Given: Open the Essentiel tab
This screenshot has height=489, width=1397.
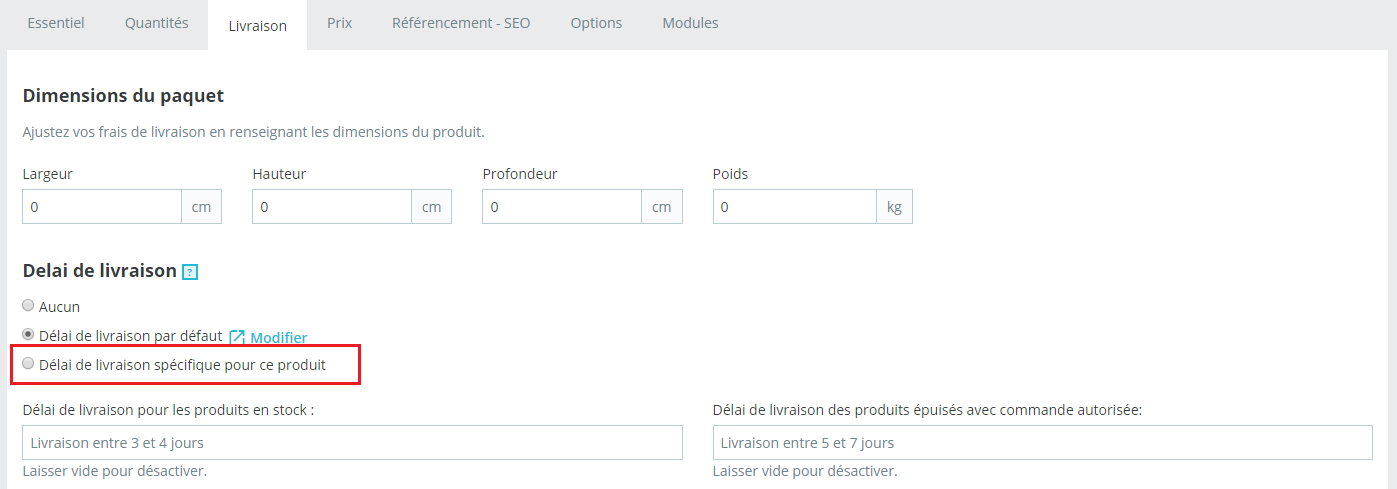Looking at the screenshot, I should pyautogui.click(x=56, y=23).
